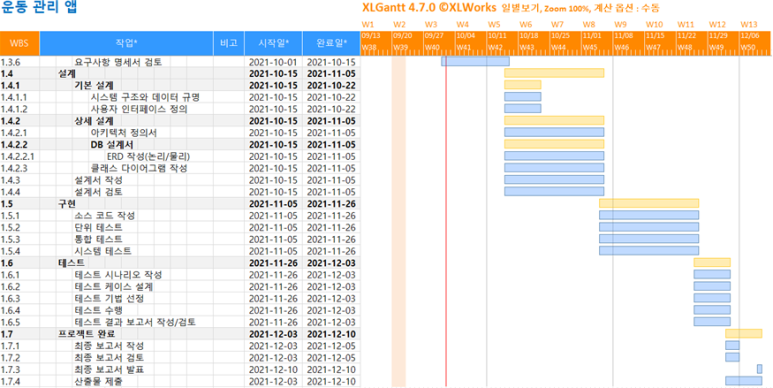Click the yellow summary bar for 구현

[x=649, y=203]
